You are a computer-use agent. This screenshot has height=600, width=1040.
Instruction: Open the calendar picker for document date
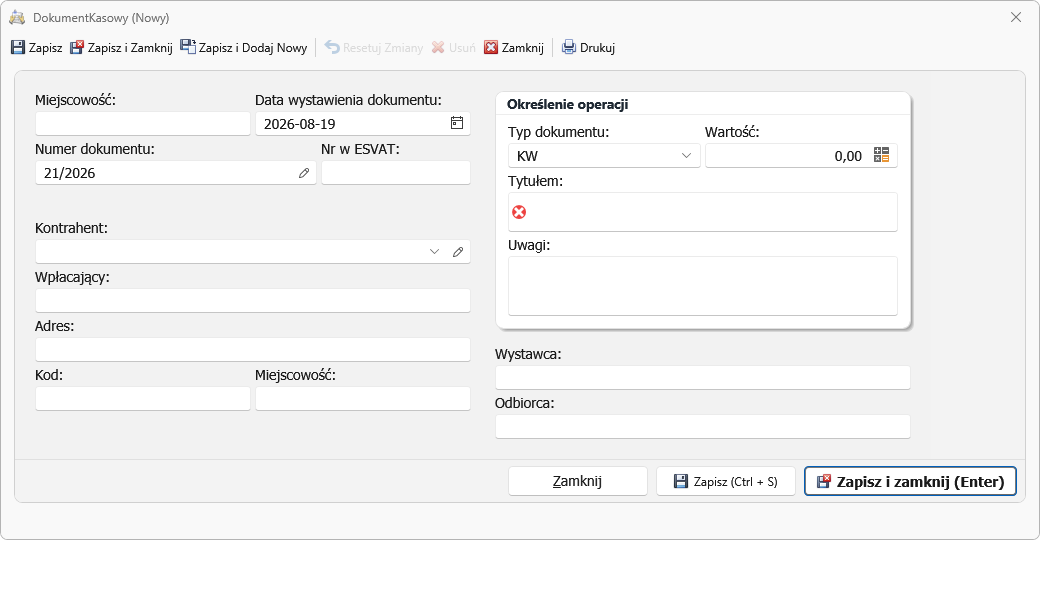click(457, 123)
